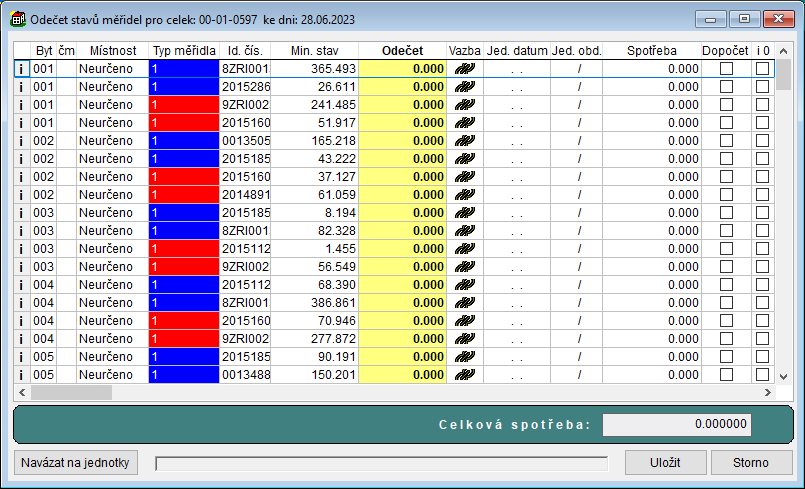Select the info icon for row 165.218
Viewport: 805px width, 489px height.
(x=21, y=141)
